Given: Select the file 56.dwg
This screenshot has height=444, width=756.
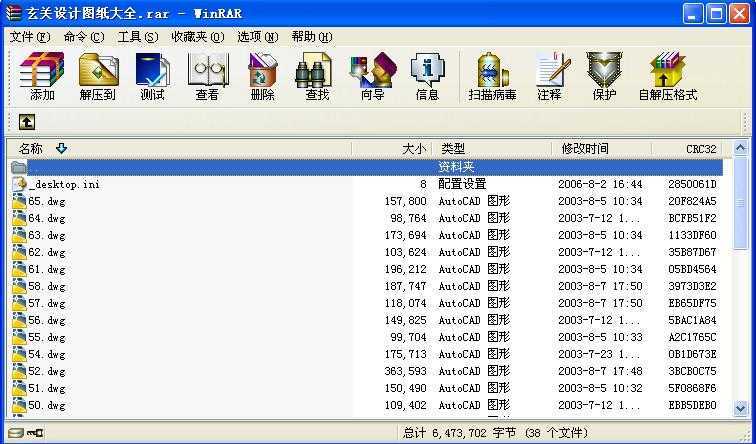Looking at the screenshot, I should pos(47,320).
